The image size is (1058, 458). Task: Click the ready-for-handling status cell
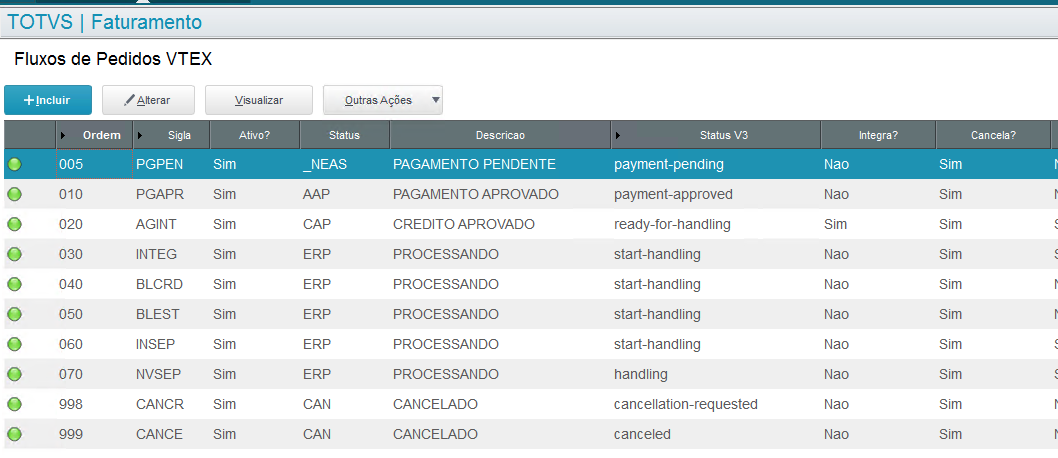coord(716,224)
